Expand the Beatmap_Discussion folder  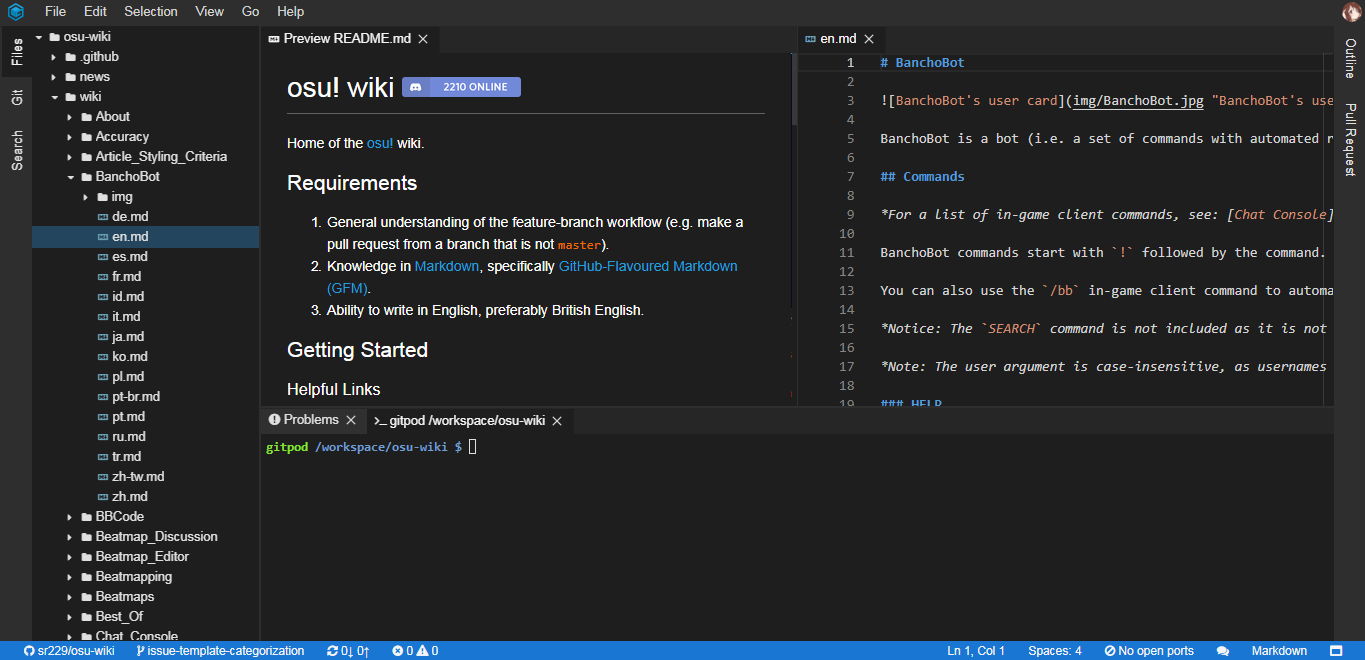click(x=70, y=537)
